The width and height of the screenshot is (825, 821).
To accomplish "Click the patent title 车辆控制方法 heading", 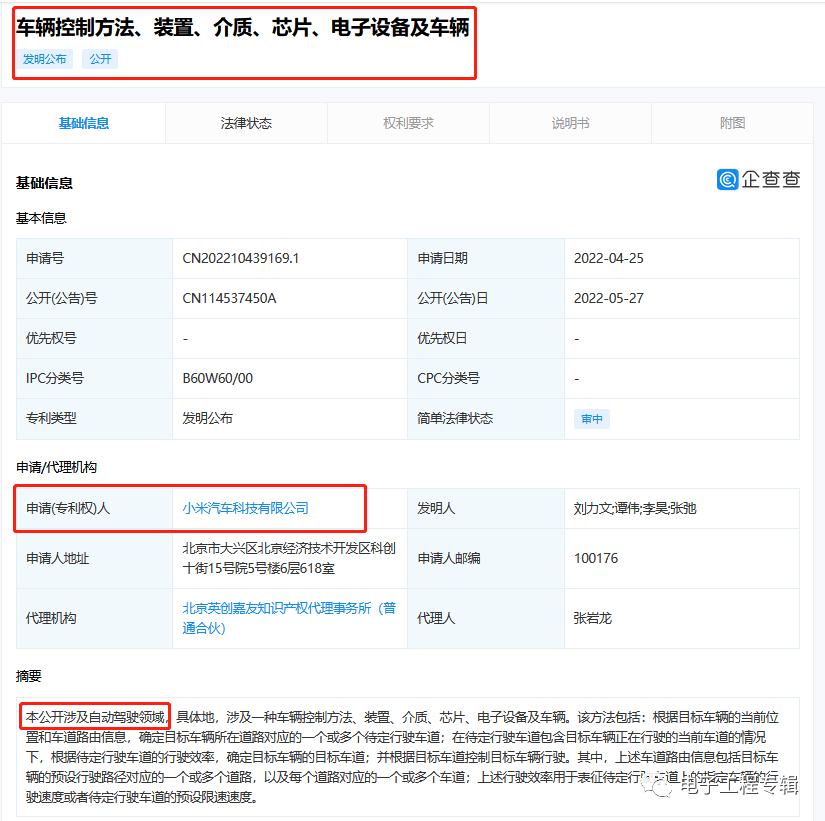I will pyautogui.click(x=243, y=27).
